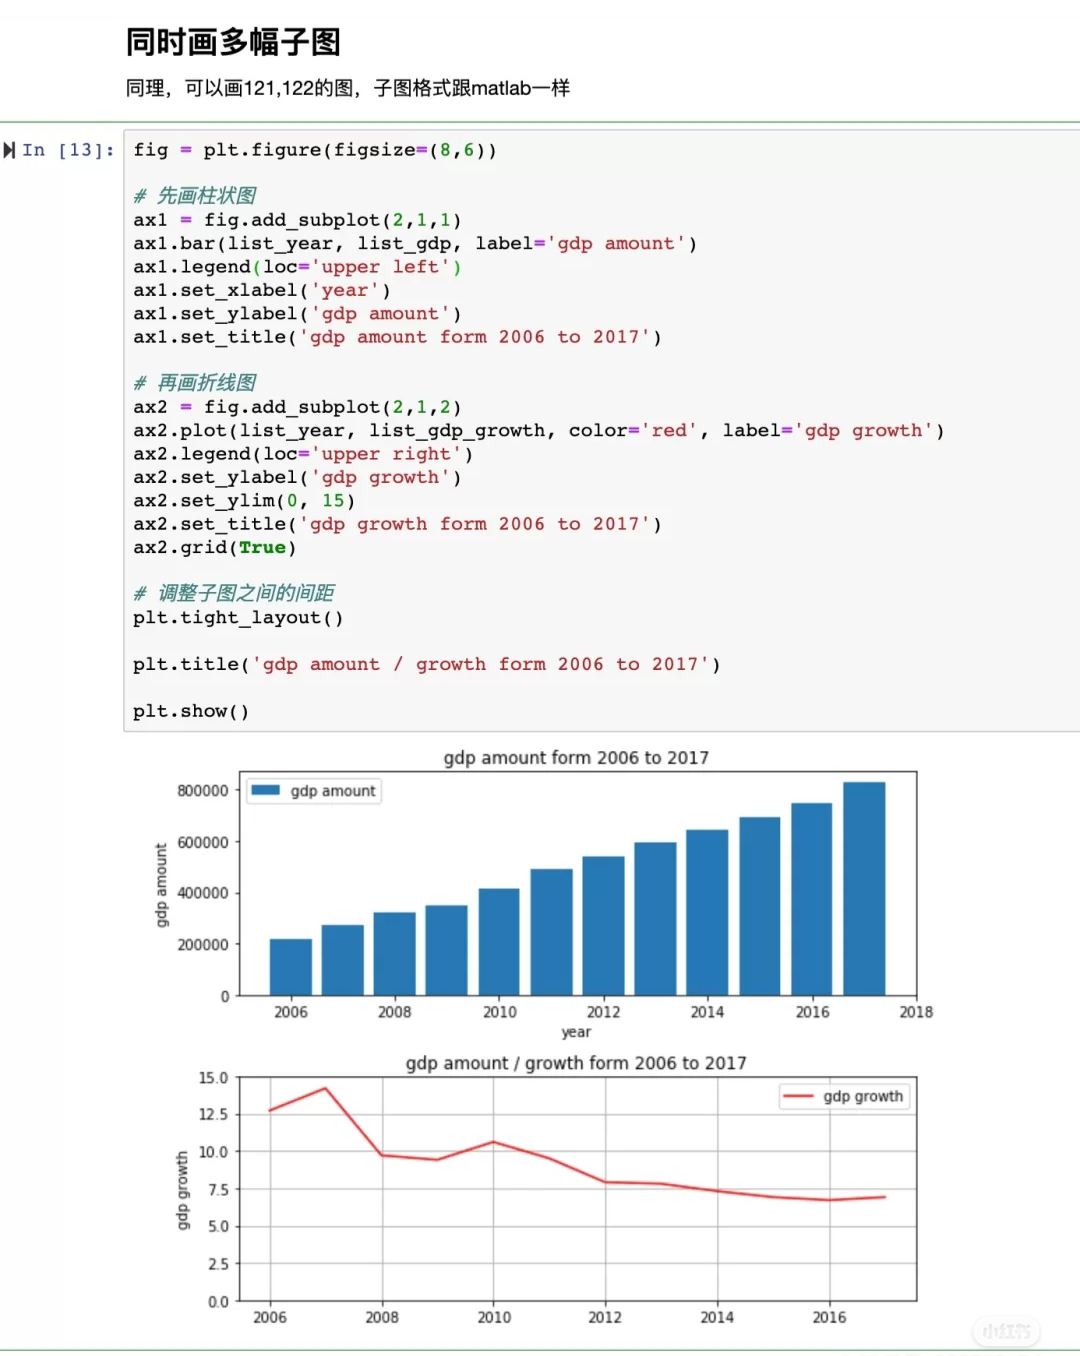1080x1356 pixels.
Task: Click the comment line # 再画折线图
Action: [195, 383]
